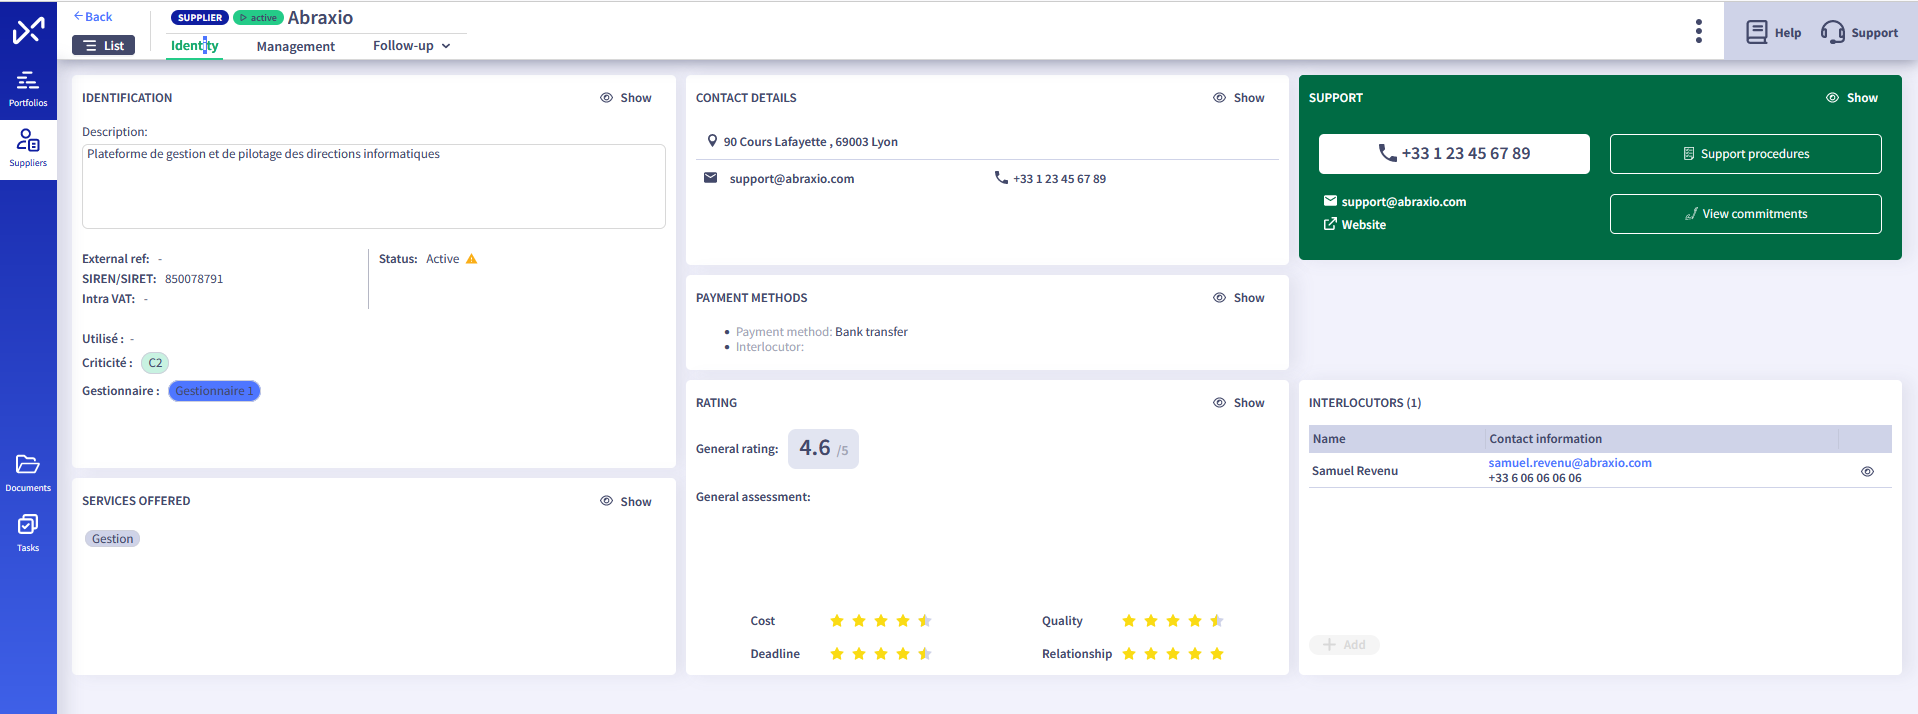Viewport: 1918px width, 714px height.
Task: Click the Relationship star rating
Action: 1173,654
